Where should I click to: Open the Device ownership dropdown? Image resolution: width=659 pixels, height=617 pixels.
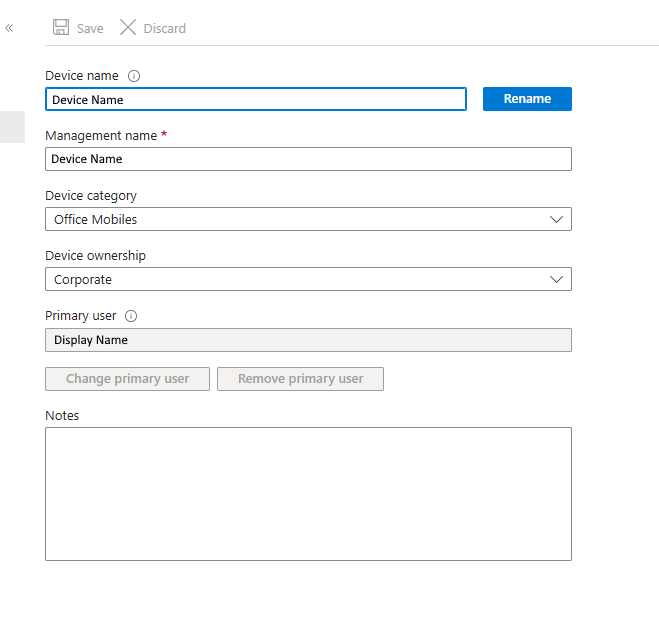tap(308, 279)
